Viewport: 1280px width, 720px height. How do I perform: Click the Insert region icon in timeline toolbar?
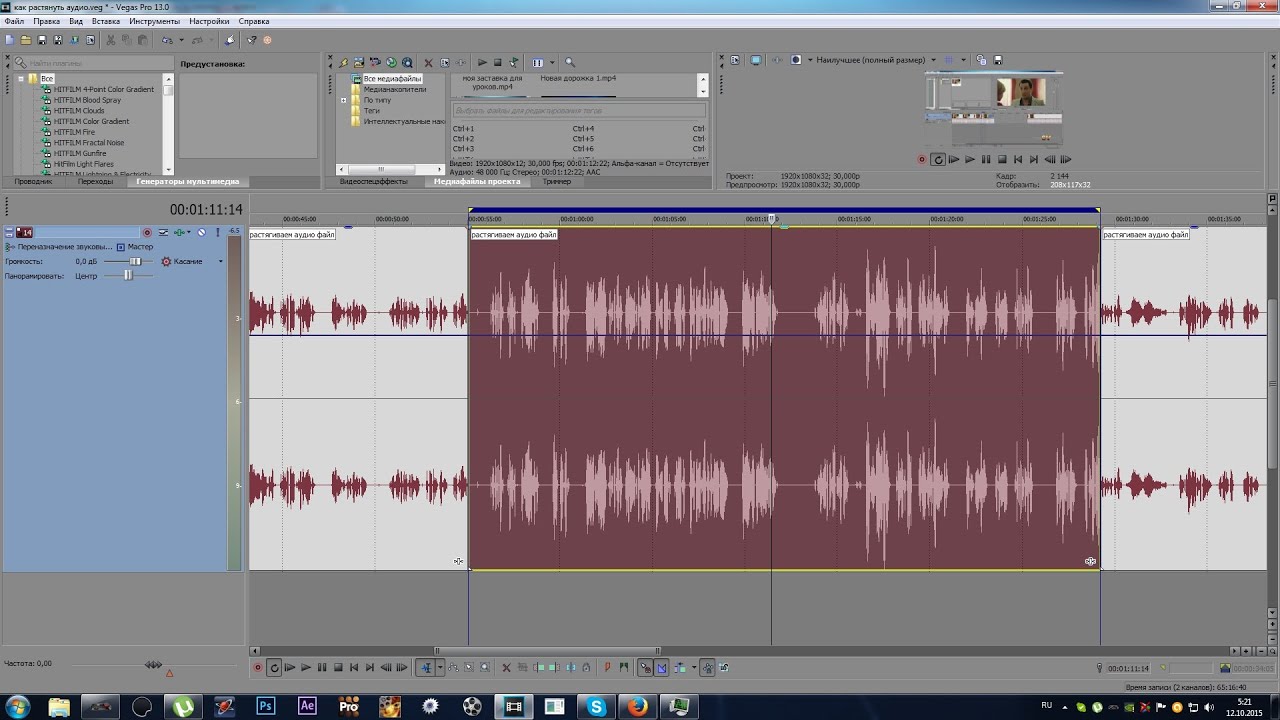pyautogui.click(x=623, y=668)
